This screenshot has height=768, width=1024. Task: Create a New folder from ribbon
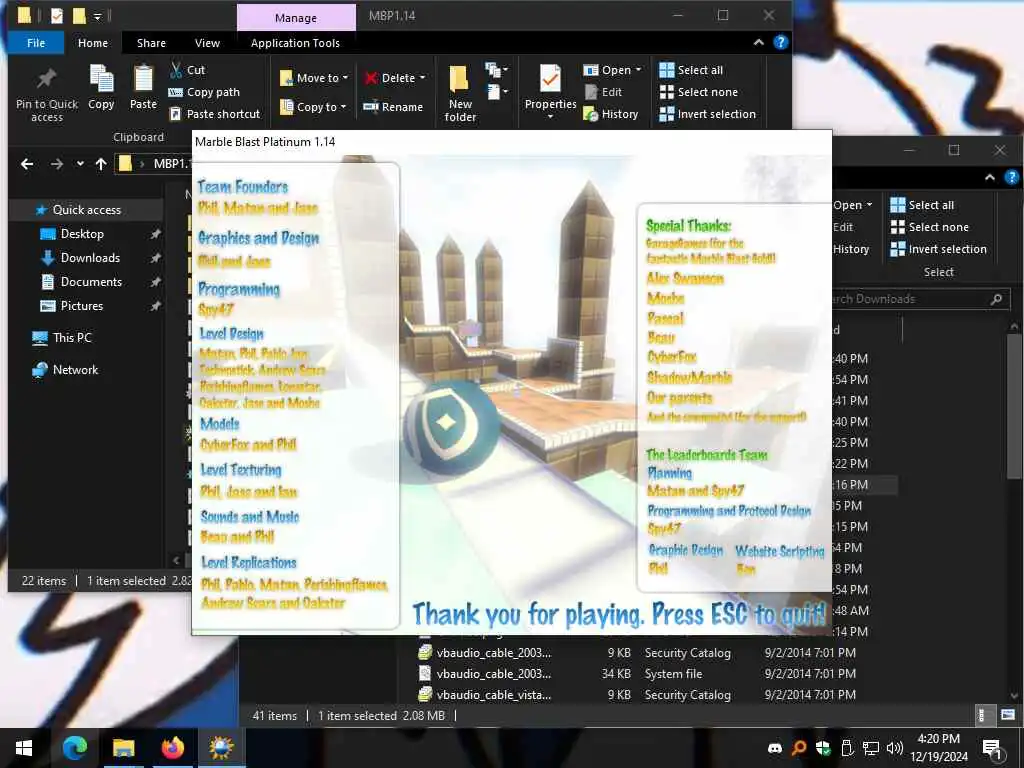pyautogui.click(x=460, y=94)
